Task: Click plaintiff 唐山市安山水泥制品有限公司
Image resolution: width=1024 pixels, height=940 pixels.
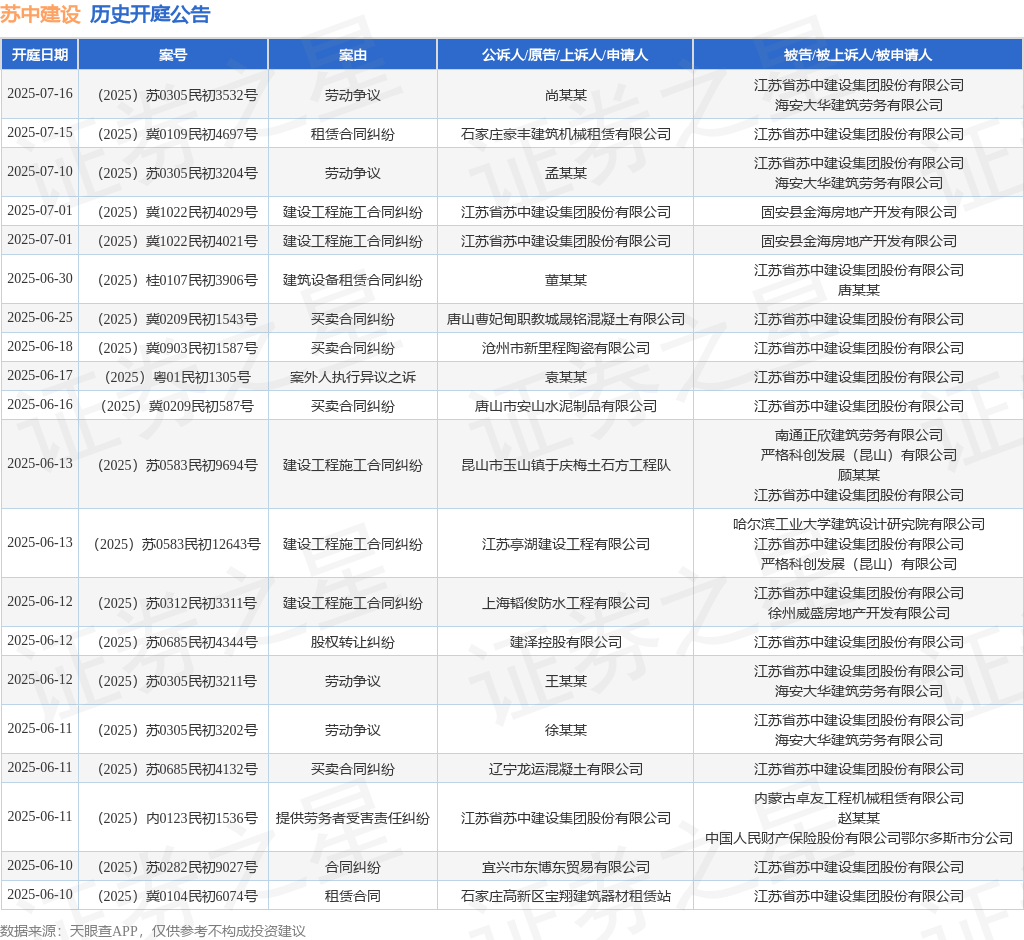Action: coord(566,406)
